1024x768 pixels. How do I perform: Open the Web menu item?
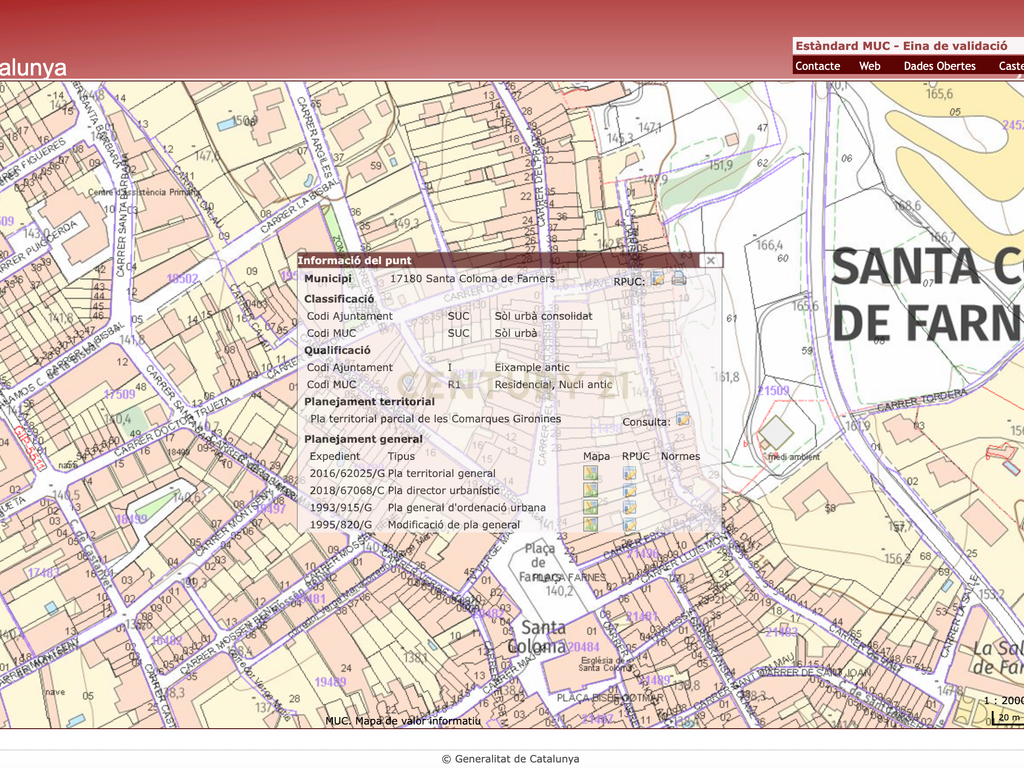coord(869,66)
